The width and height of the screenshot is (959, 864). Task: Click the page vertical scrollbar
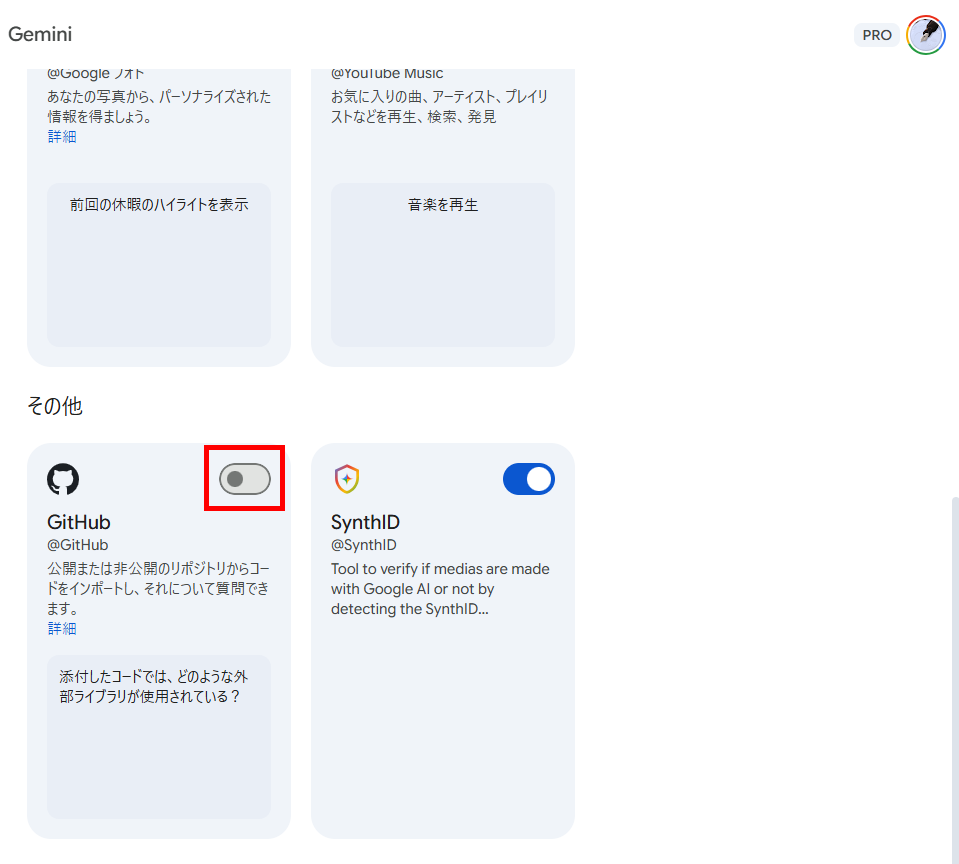tap(955, 681)
